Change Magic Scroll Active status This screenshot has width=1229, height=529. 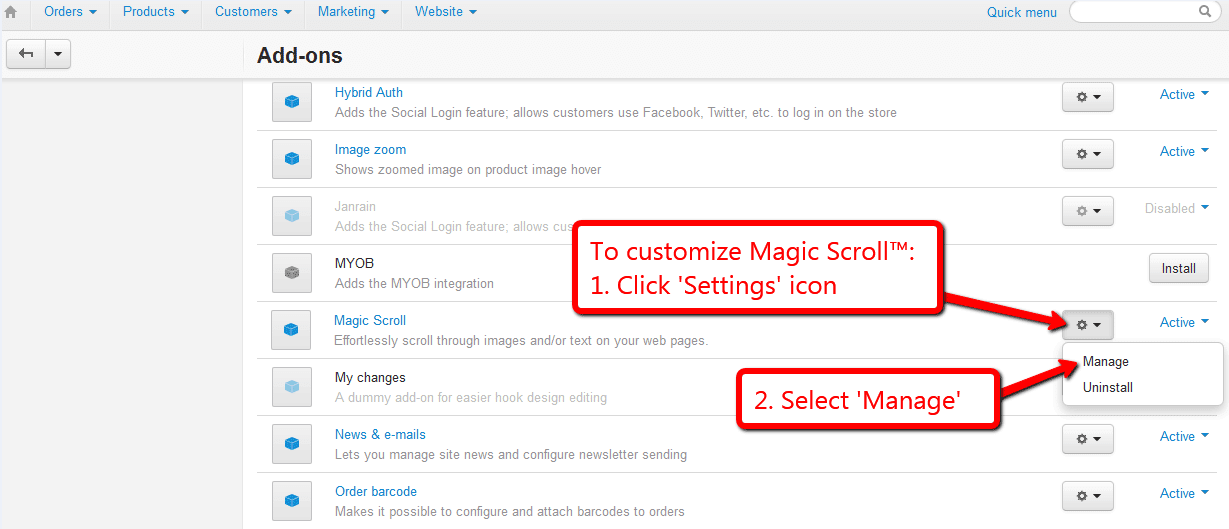tap(1184, 323)
